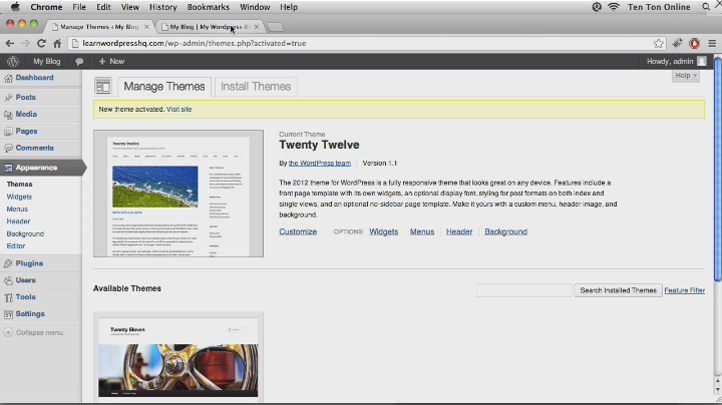Open the Bookmarks menu

[208, 7]
